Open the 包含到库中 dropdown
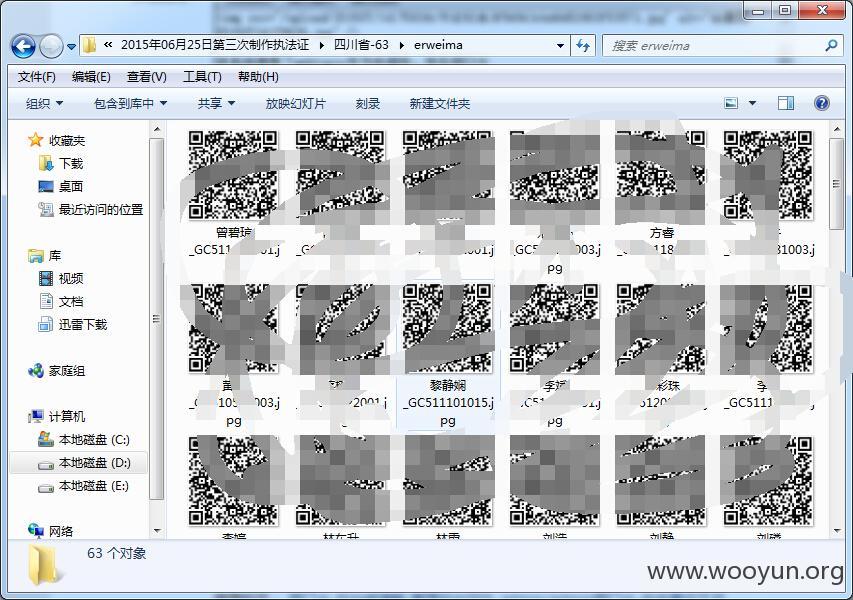The width and height of the screenshot is (853, 600). 130,103
